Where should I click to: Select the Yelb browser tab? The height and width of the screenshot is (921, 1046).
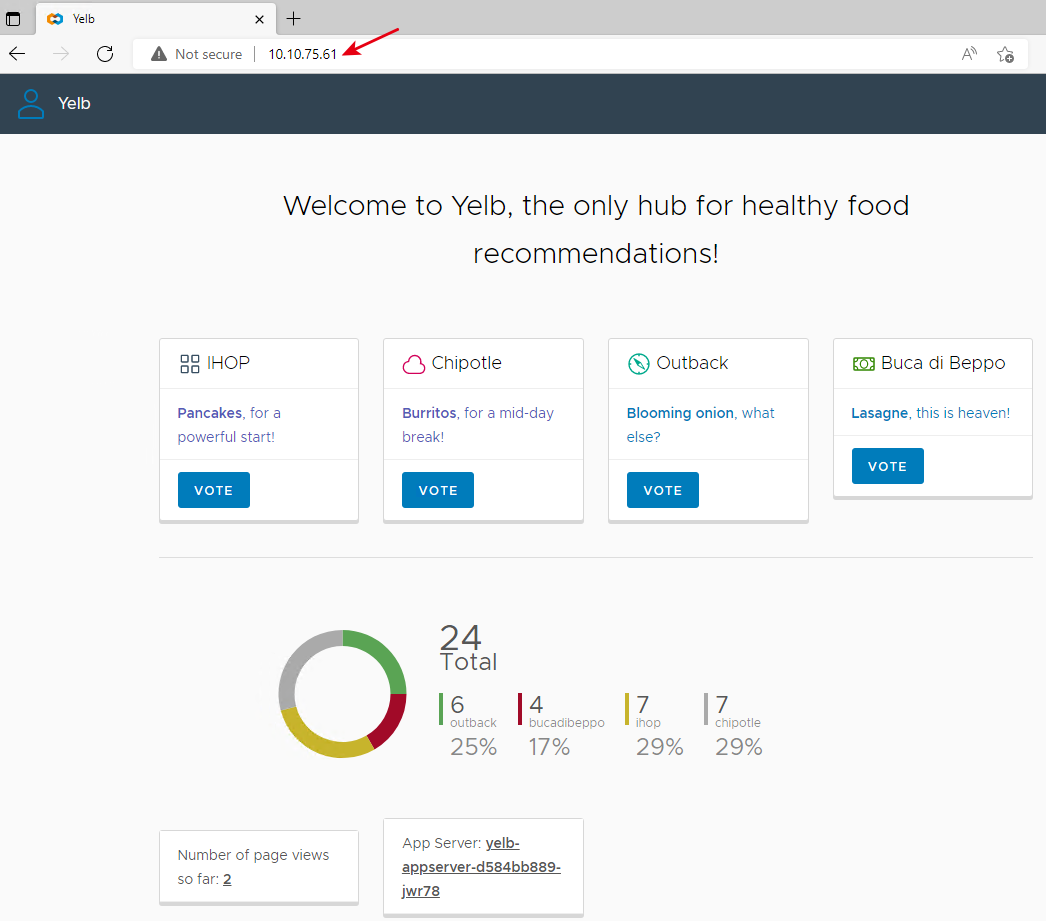click(155, 19)
